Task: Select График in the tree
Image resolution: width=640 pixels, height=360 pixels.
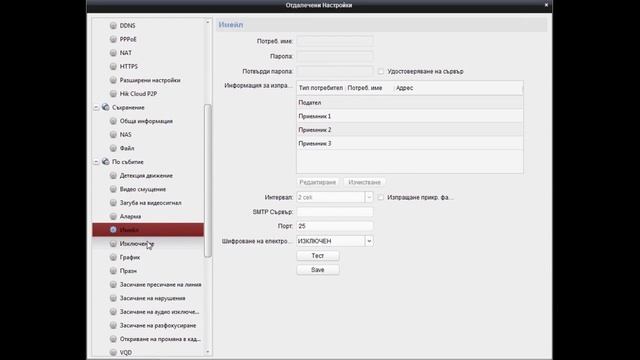Action: [x=130, y=257]
